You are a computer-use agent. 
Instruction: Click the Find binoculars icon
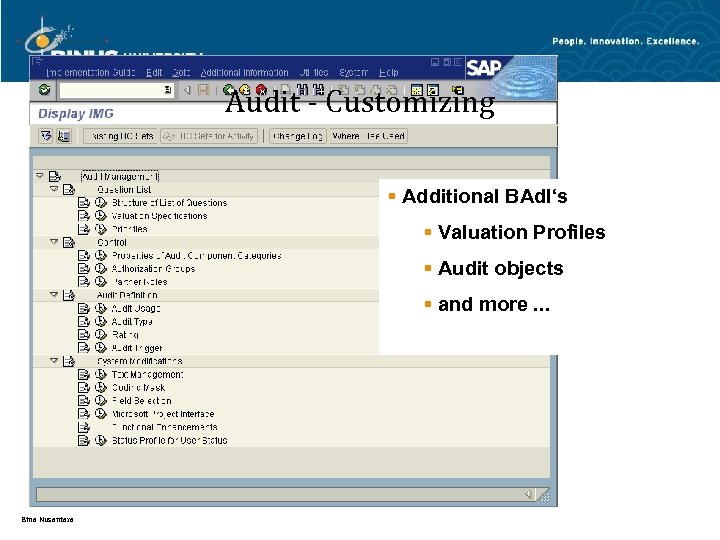pos(302,90)
